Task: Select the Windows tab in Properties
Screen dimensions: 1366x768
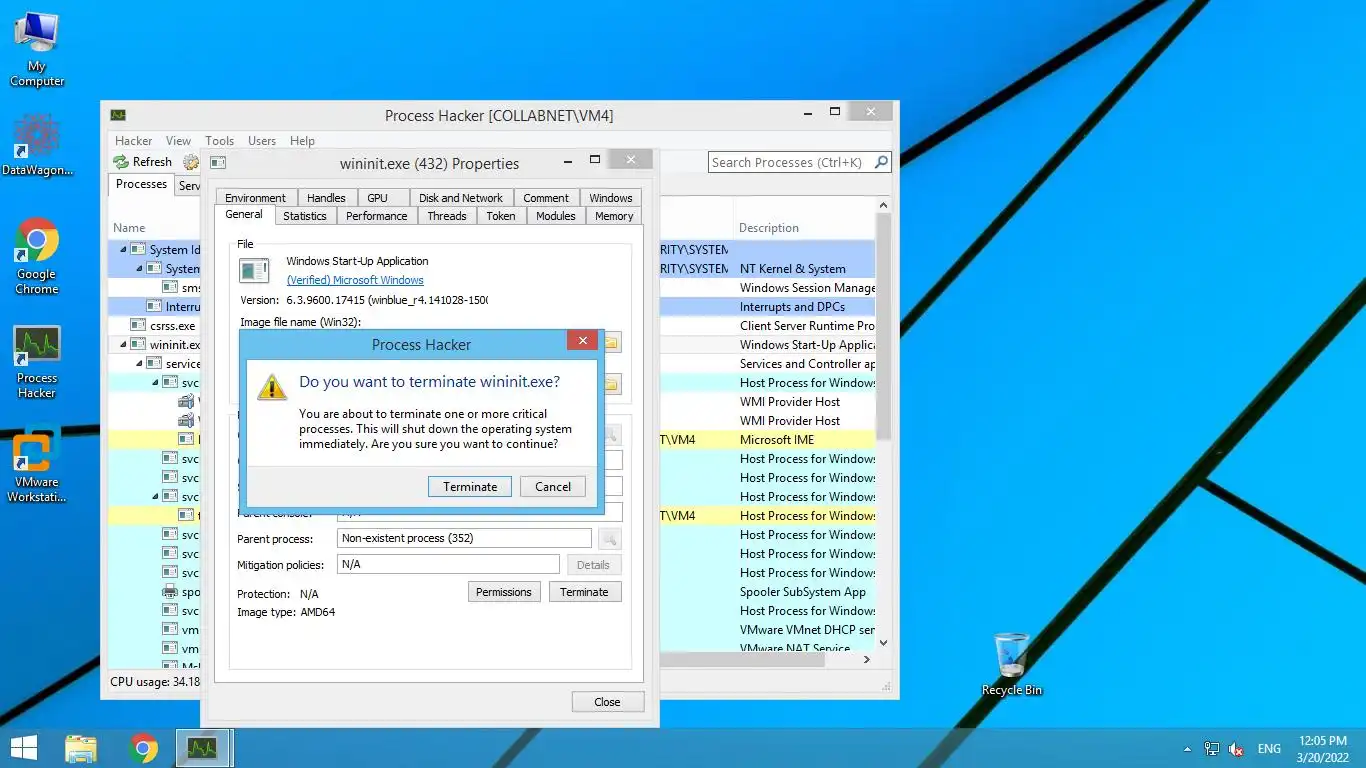Action: [x=611, y=198]
